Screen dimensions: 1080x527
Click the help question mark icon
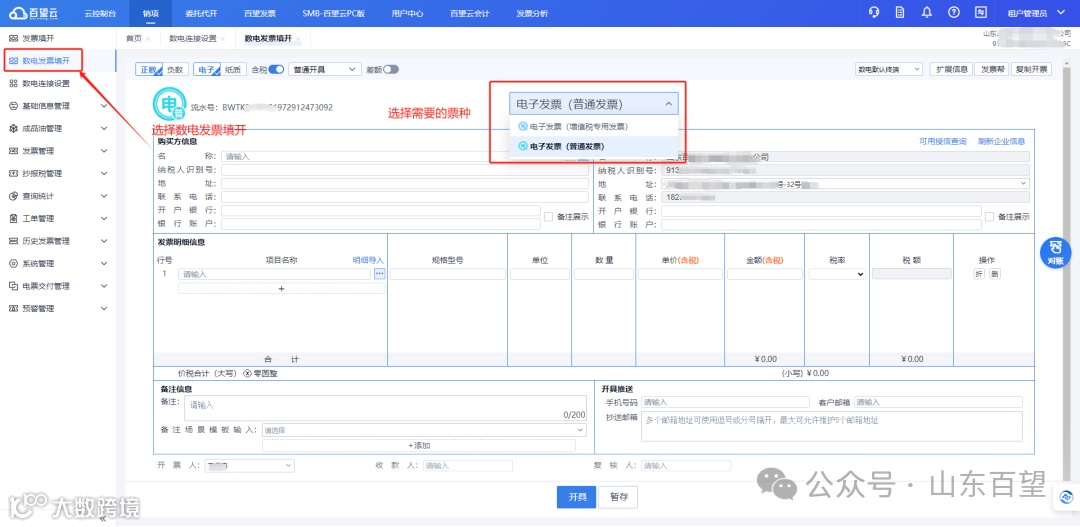pos(954,12)
